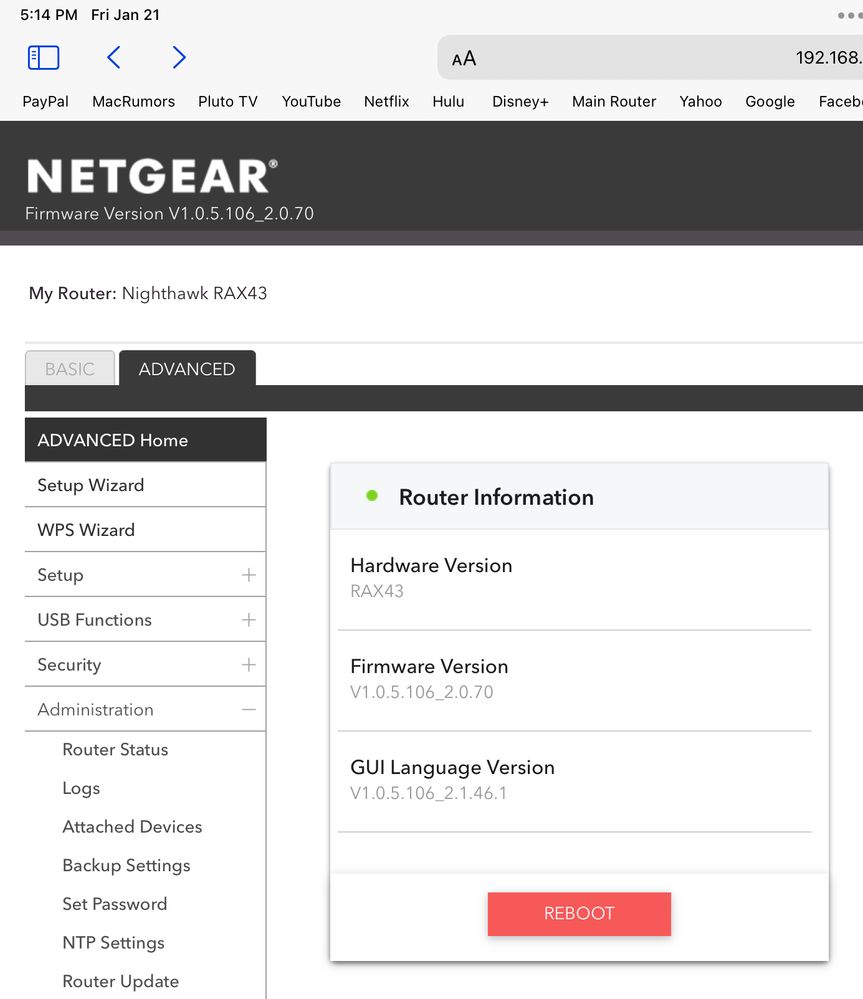This screenshot has width=863, height=999.
Task: Switch to the BASIC tab
Action: click(70, 368)
